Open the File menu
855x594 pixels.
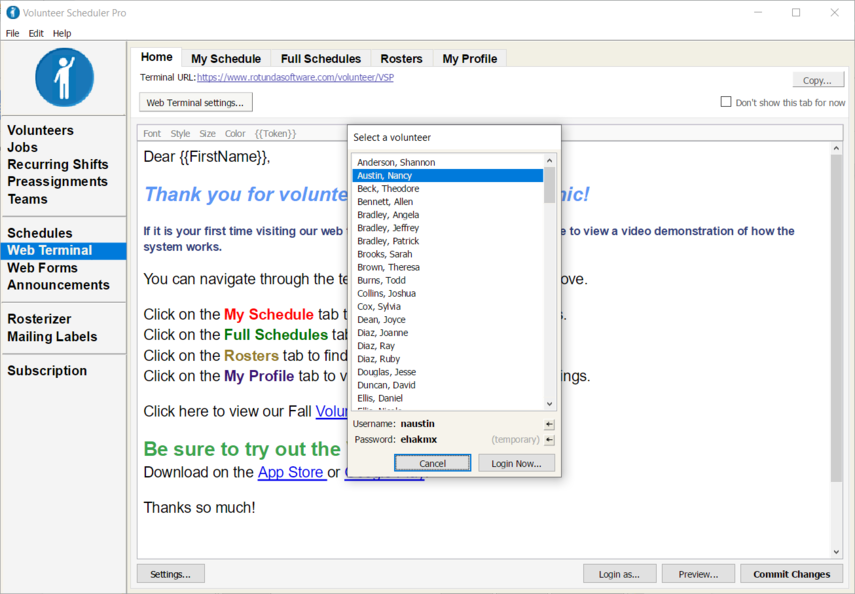[x=12, y=33]
